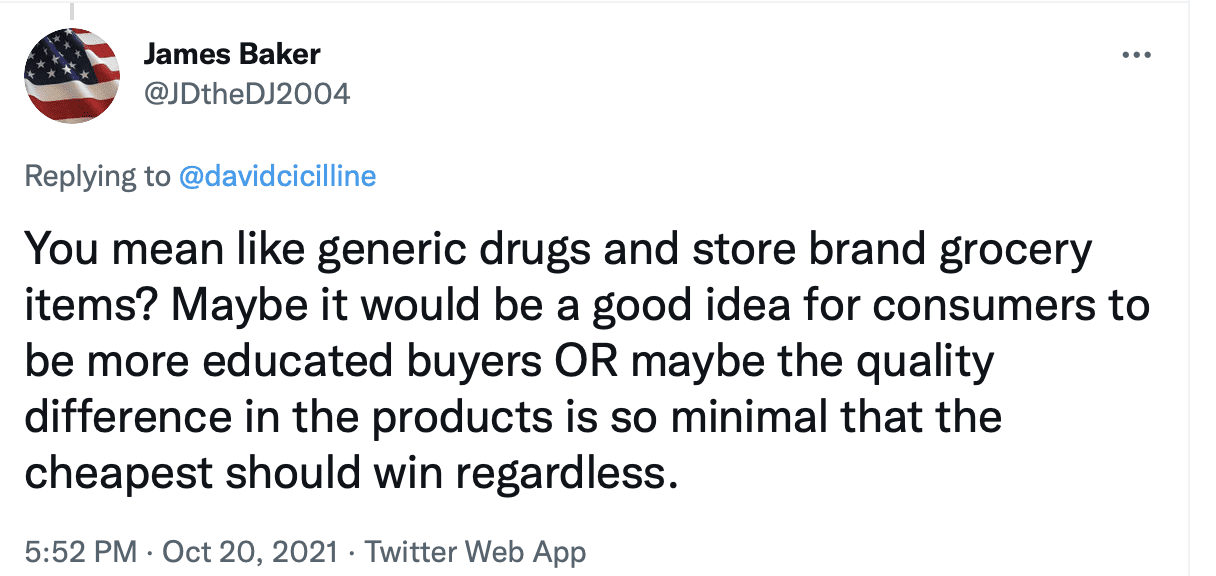The width and height of the screenshot is (1216, 576).
Task: Open the Twitter Web App source link
Action: point(474,551)
